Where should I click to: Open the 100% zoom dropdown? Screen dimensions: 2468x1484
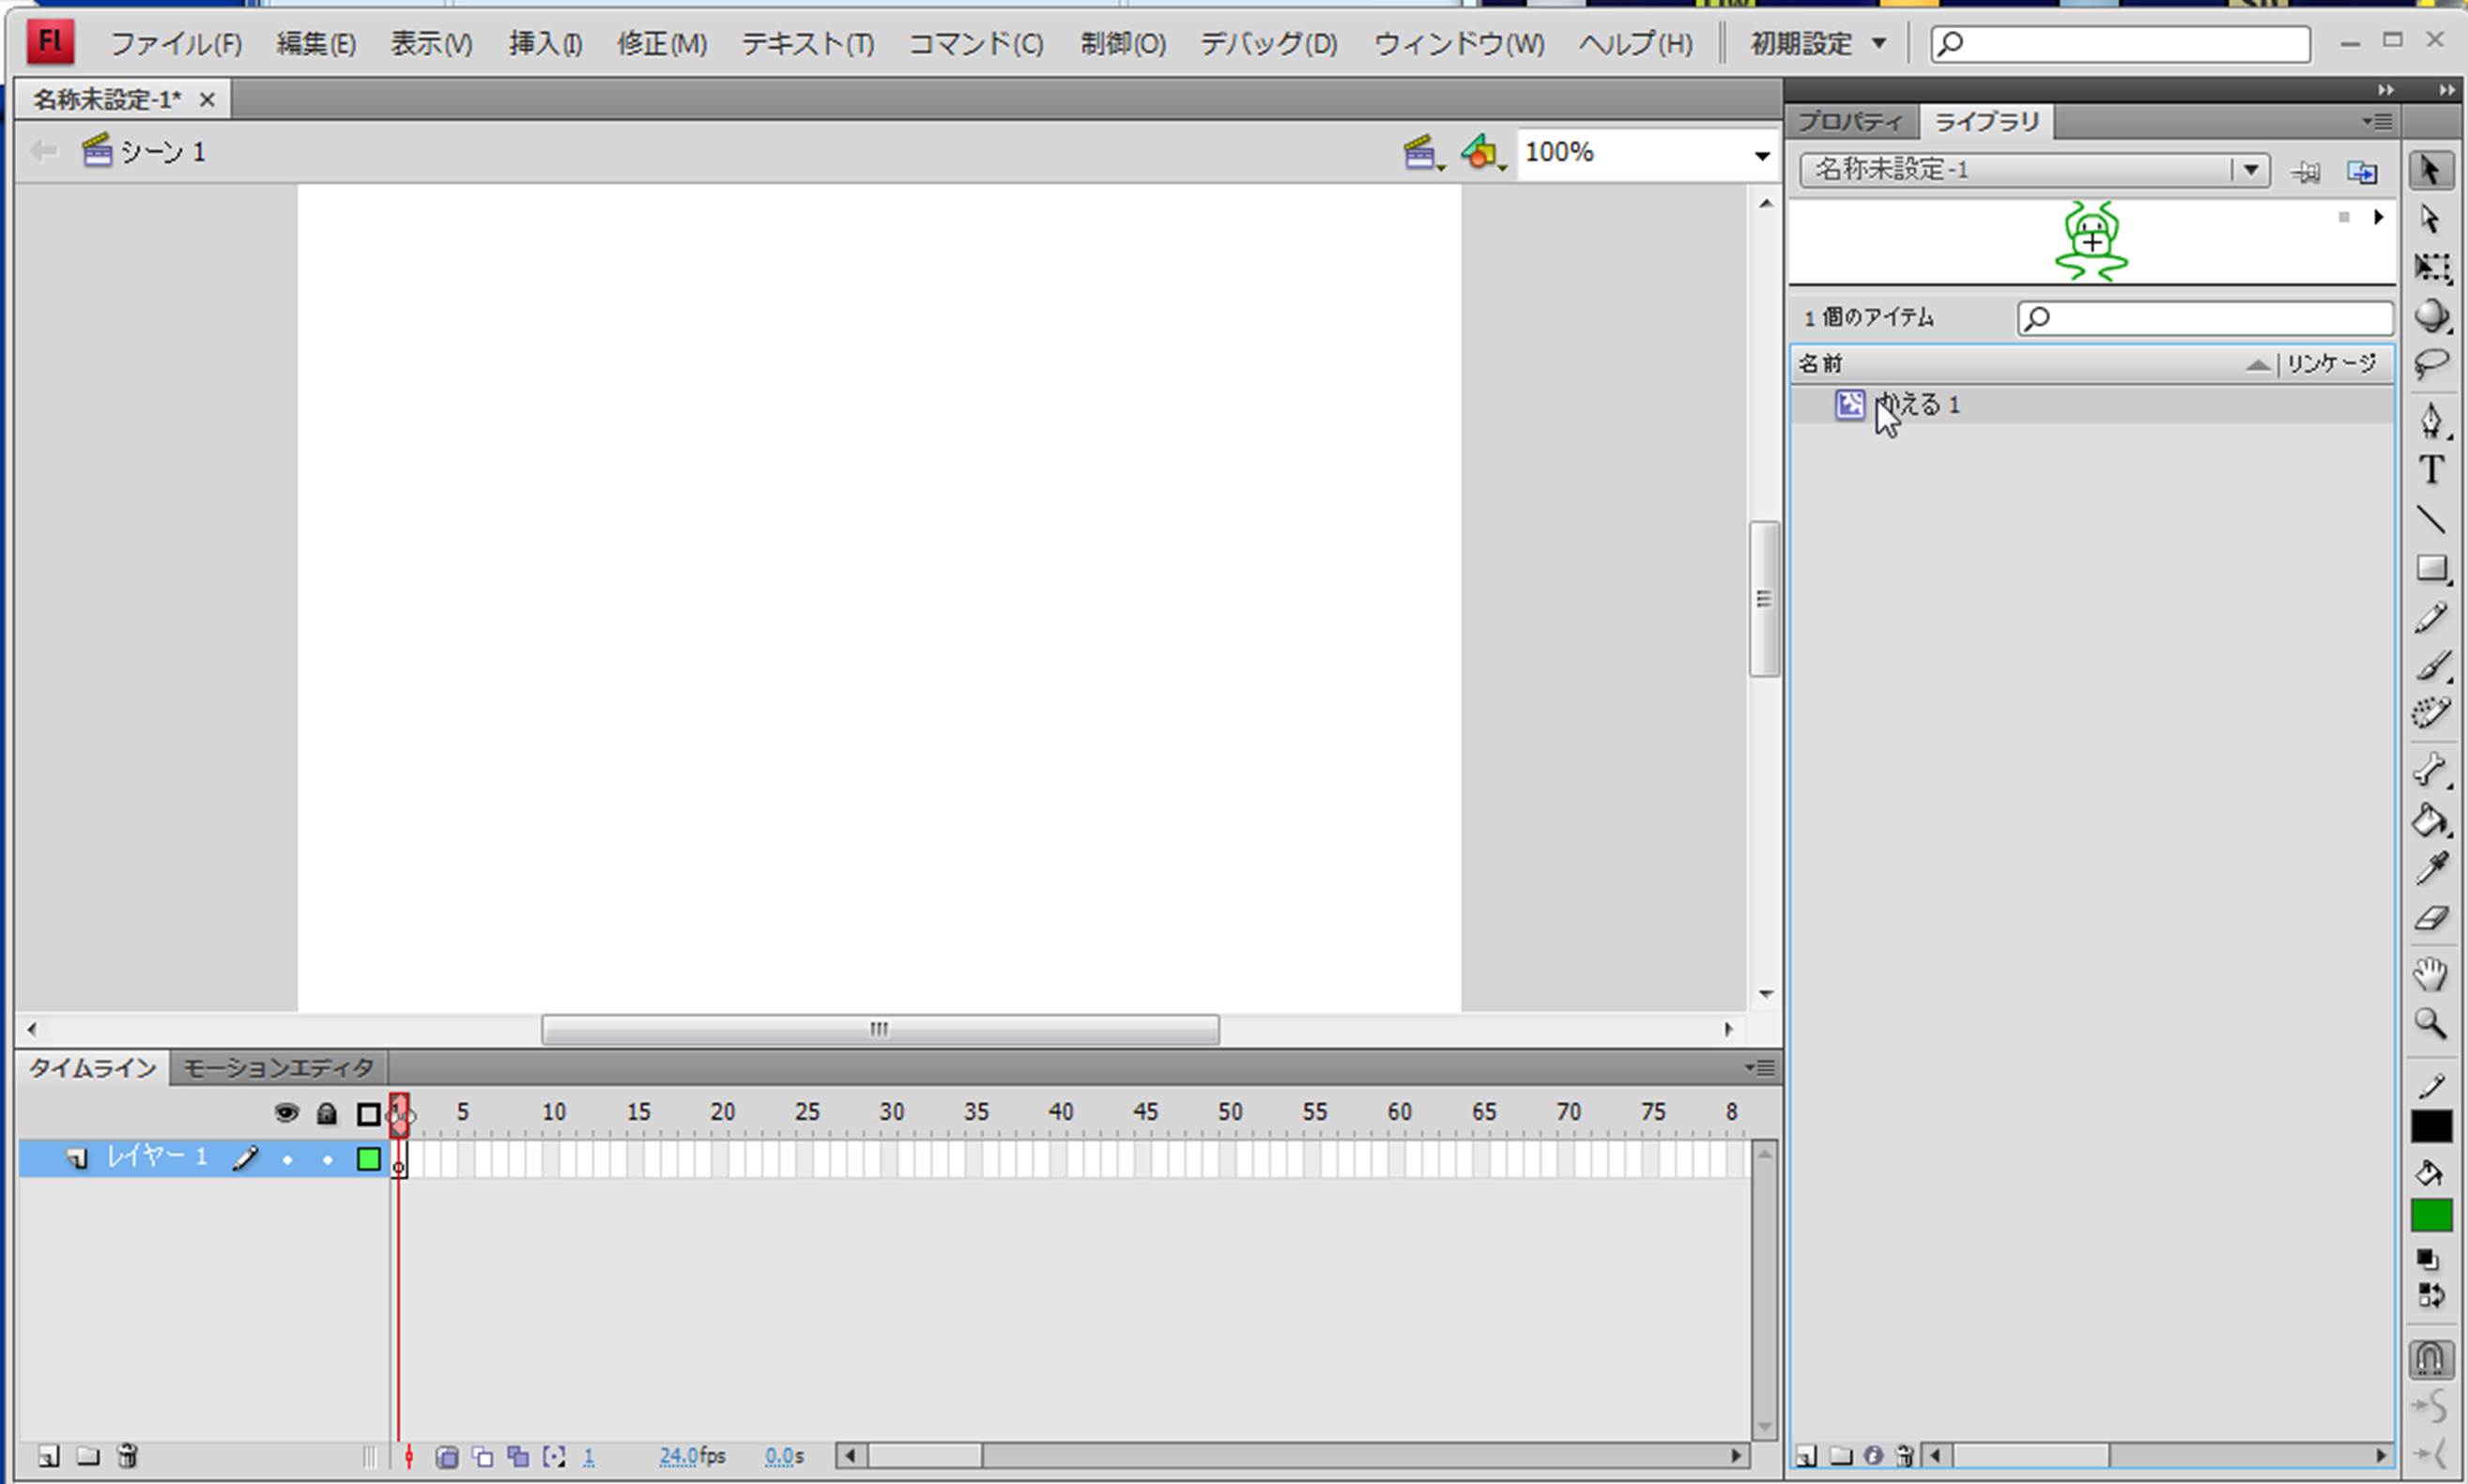pos(1761,155)
